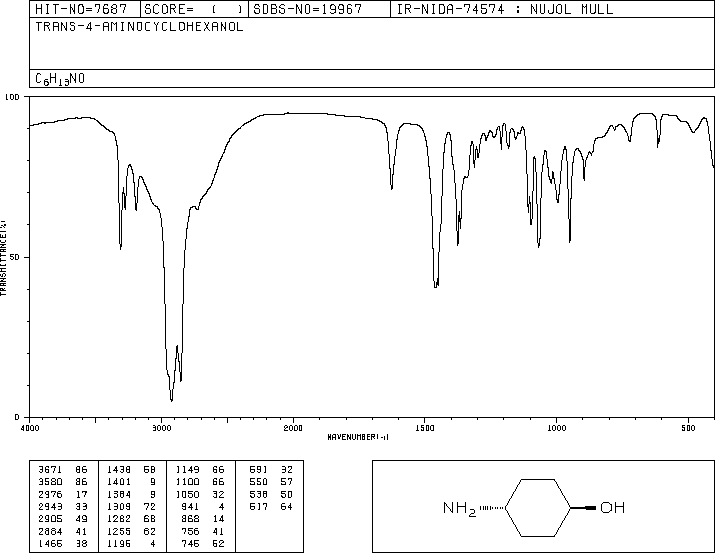
Task: Click the 1438 entry in the peak table
Action: click(119, 470)
